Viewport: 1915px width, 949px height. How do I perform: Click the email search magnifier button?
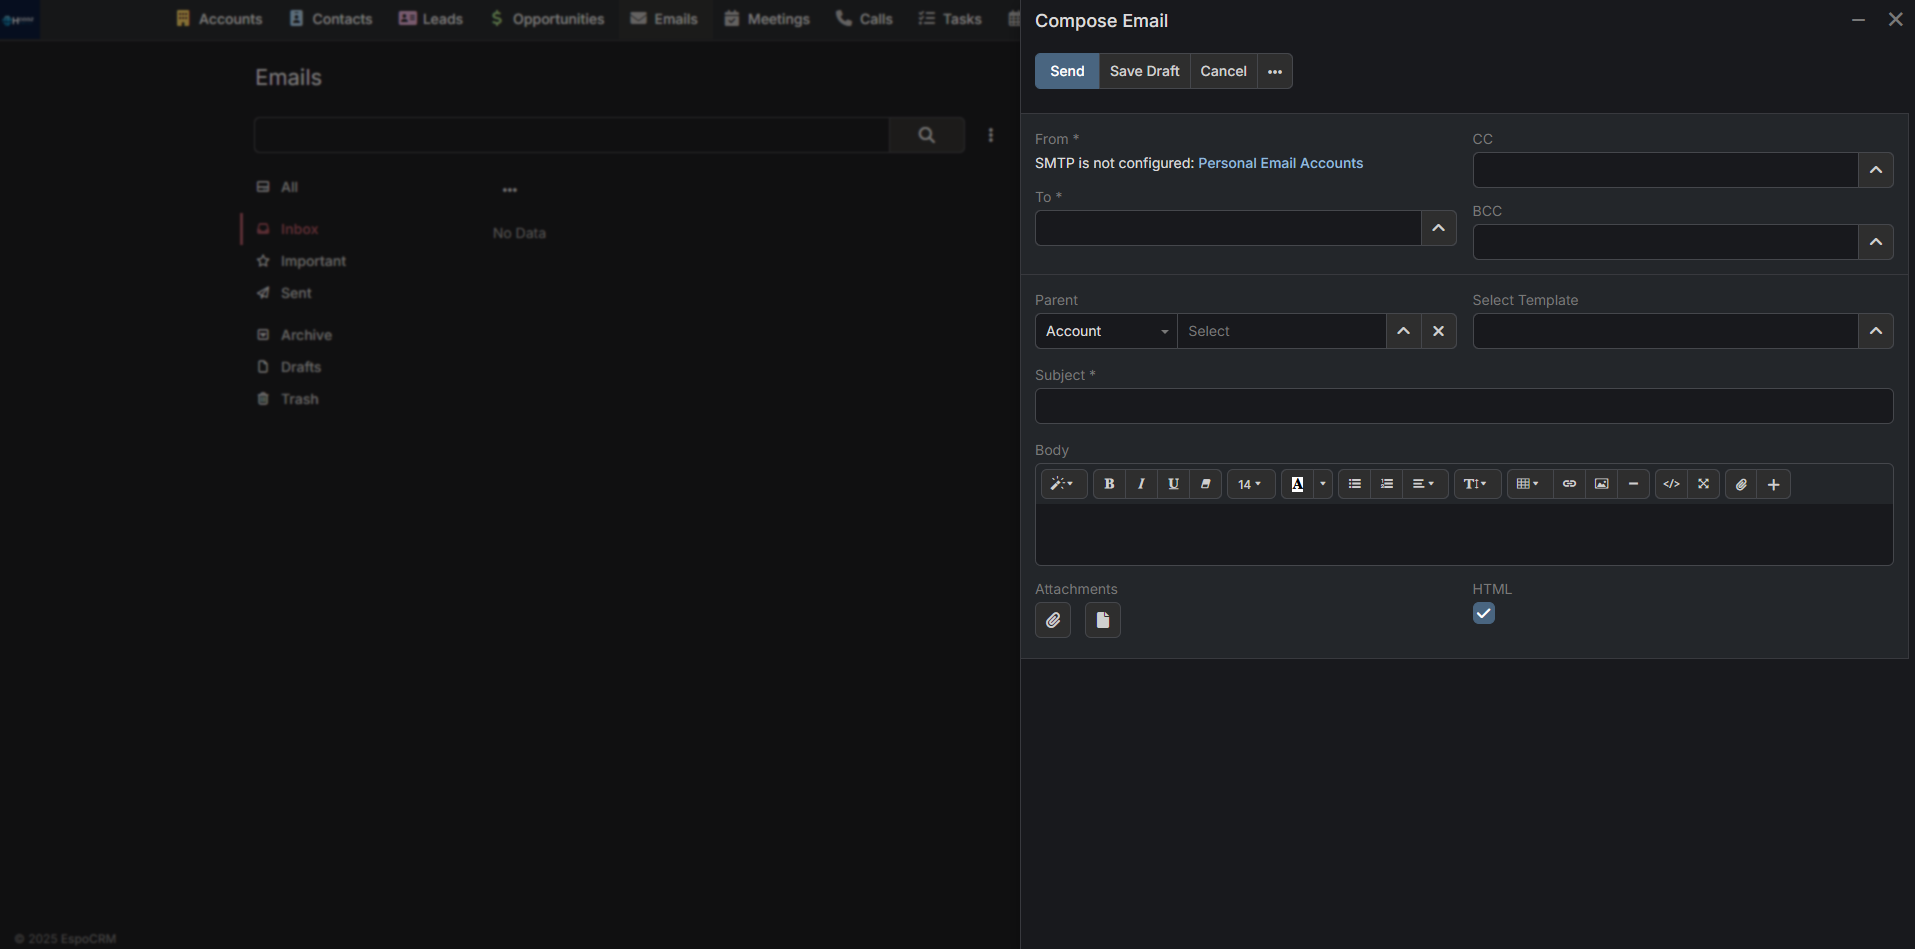pos(927,135)
